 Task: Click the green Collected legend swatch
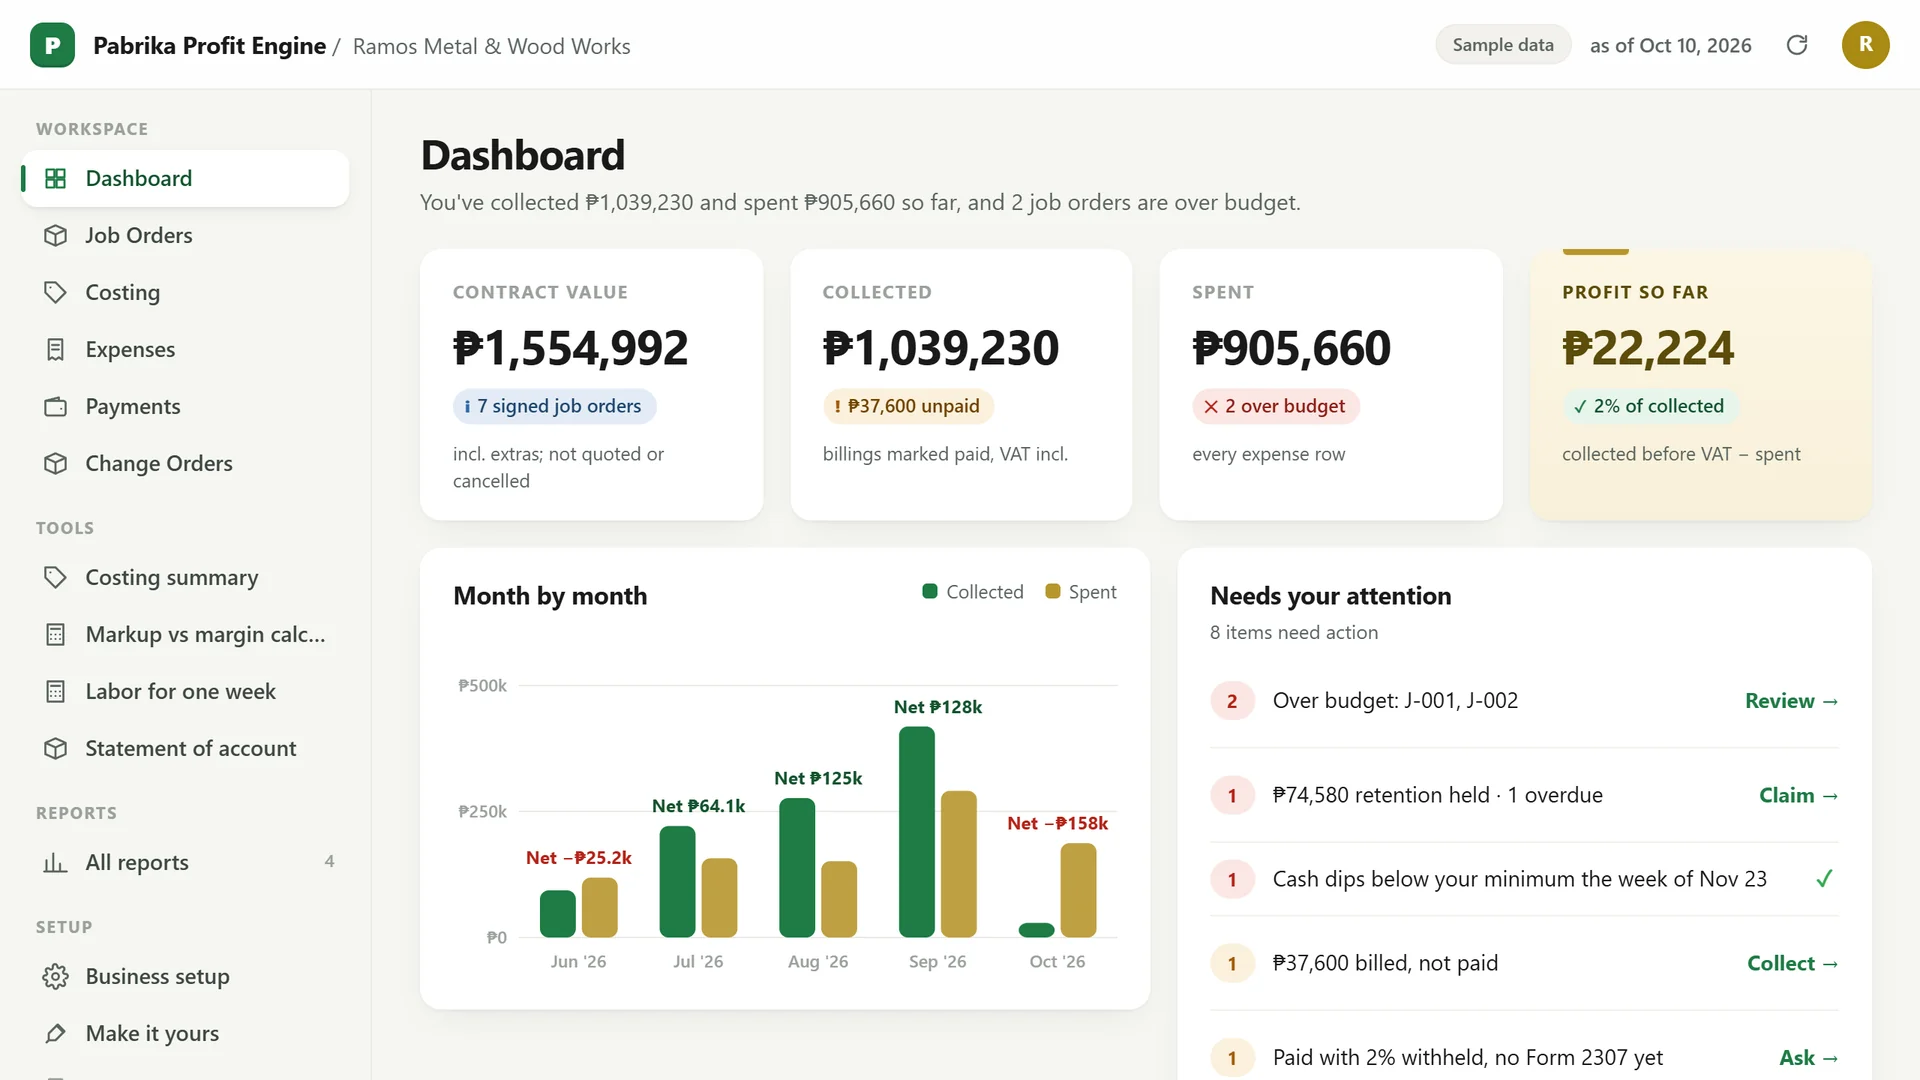click(929, 591)
